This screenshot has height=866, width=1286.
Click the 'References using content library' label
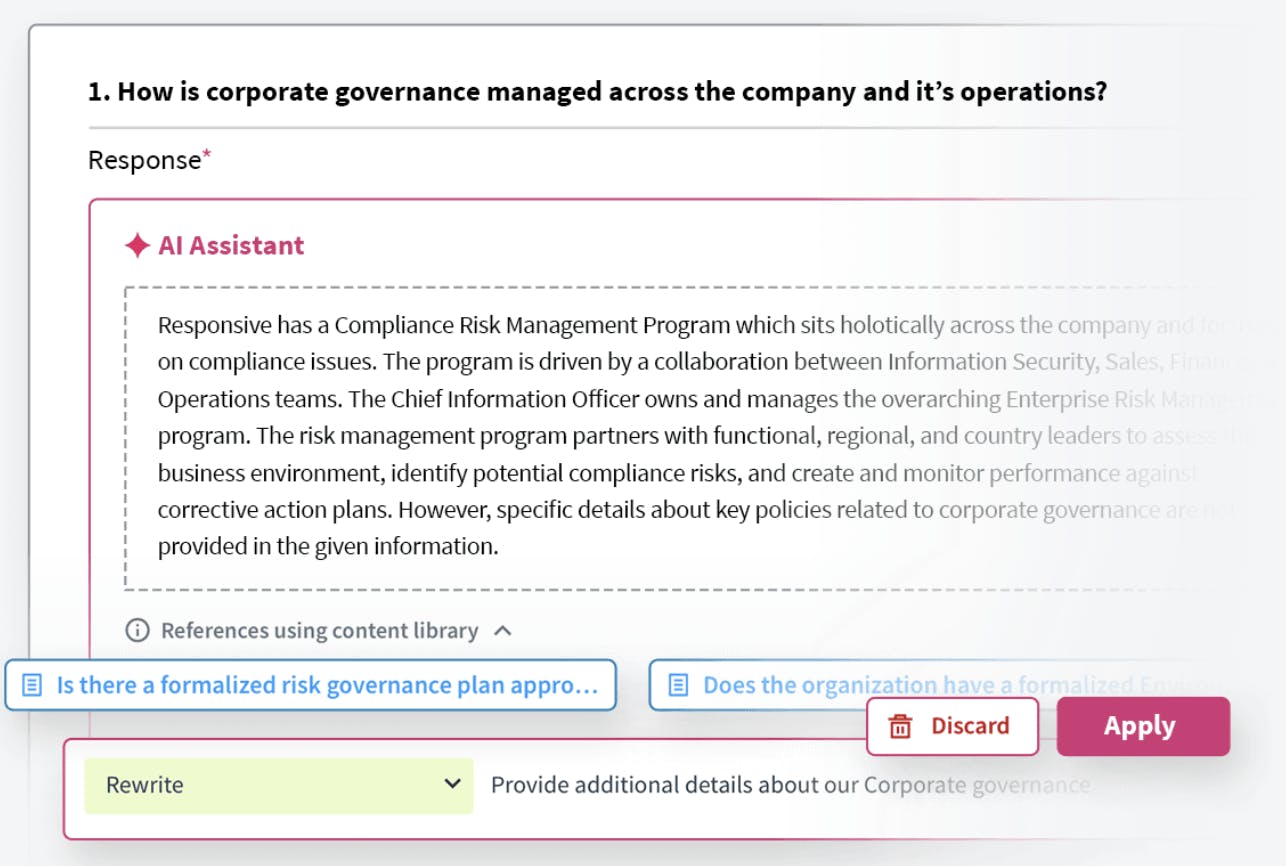(x=319, y=631)
